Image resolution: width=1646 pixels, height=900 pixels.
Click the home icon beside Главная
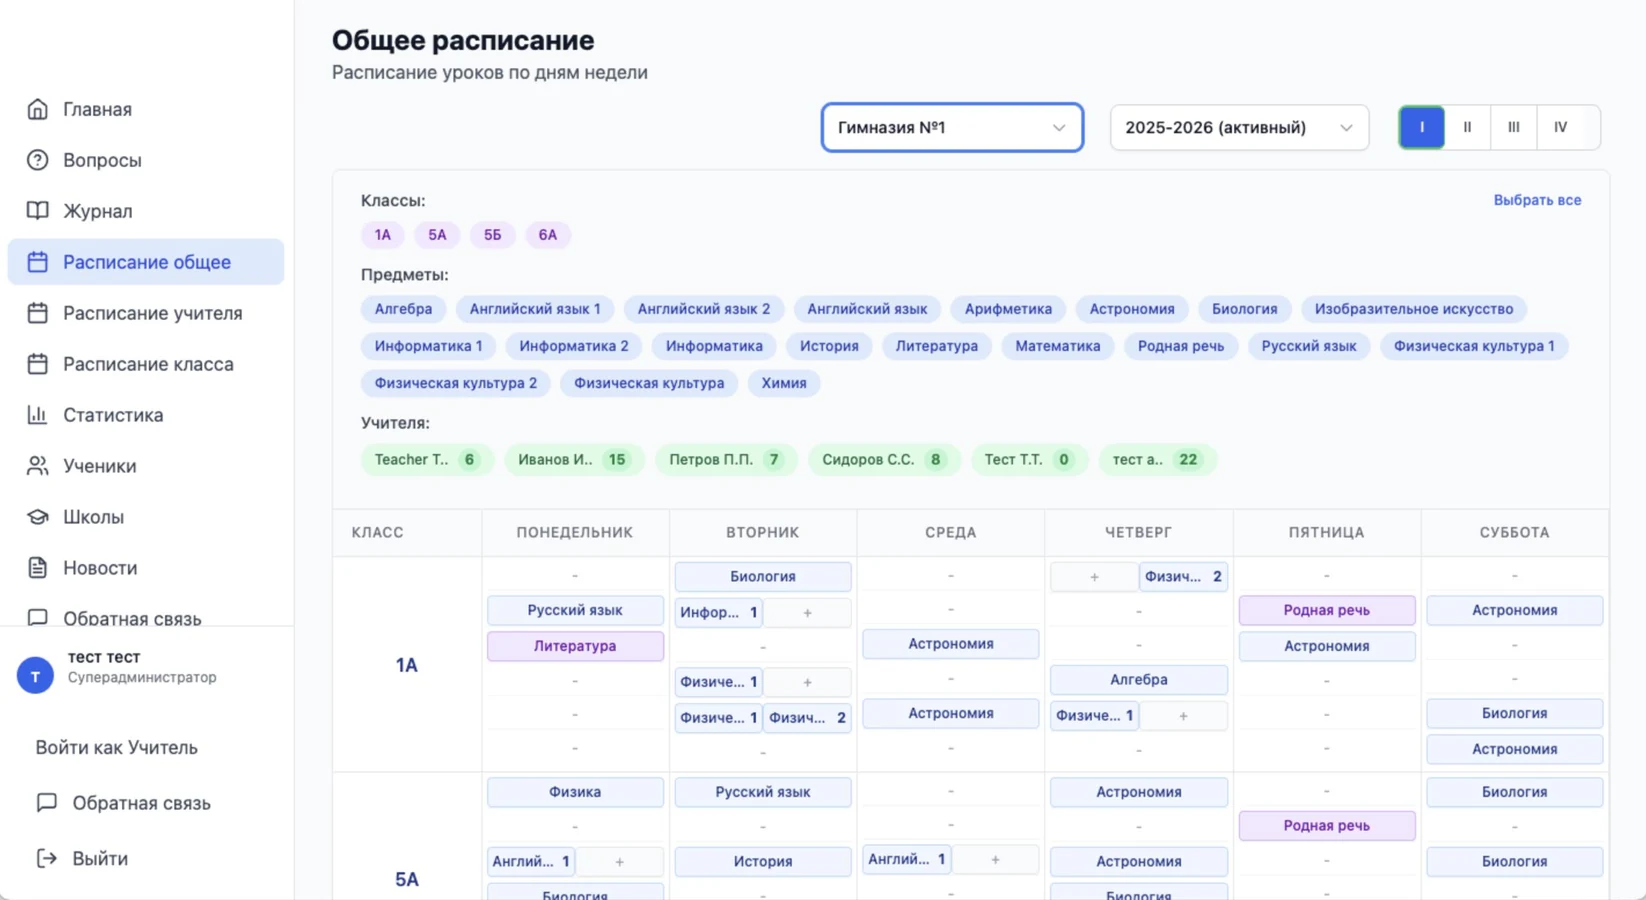tap(37, 109)
